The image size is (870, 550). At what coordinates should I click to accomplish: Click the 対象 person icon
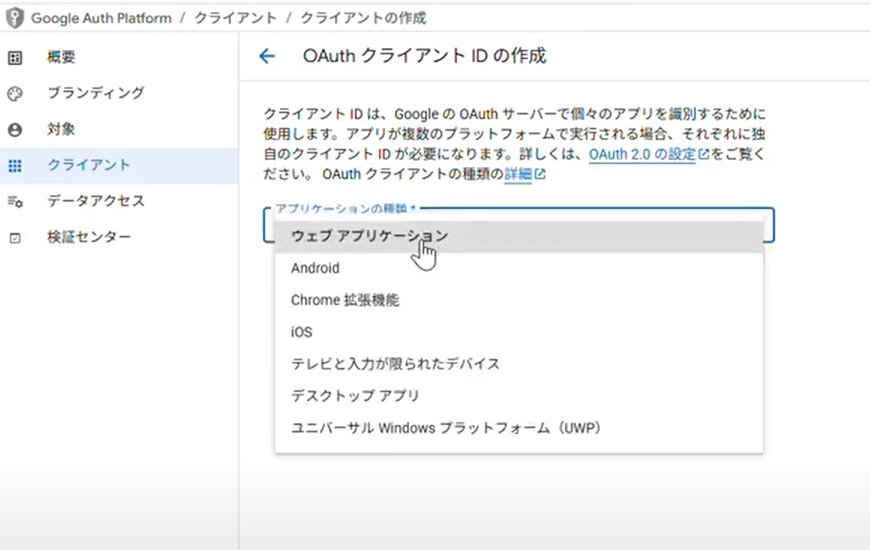15,129
